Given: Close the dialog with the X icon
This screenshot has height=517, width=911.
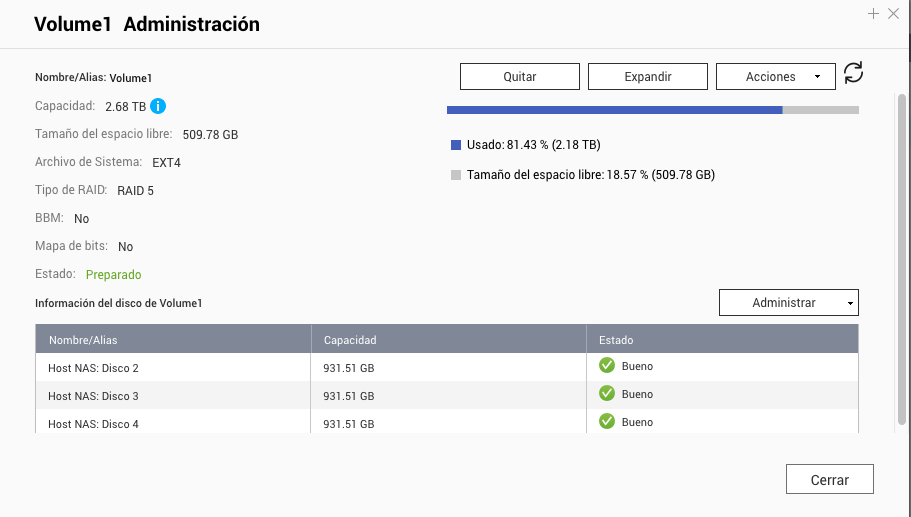Looking at the screenshot, I should coord(894,14).
